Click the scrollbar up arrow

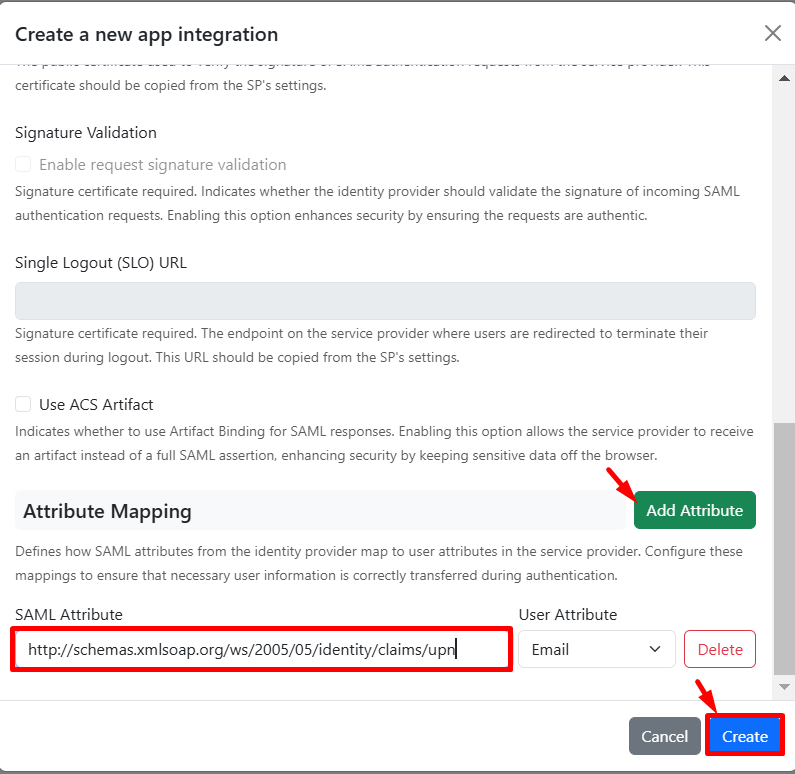click(784, 75)
